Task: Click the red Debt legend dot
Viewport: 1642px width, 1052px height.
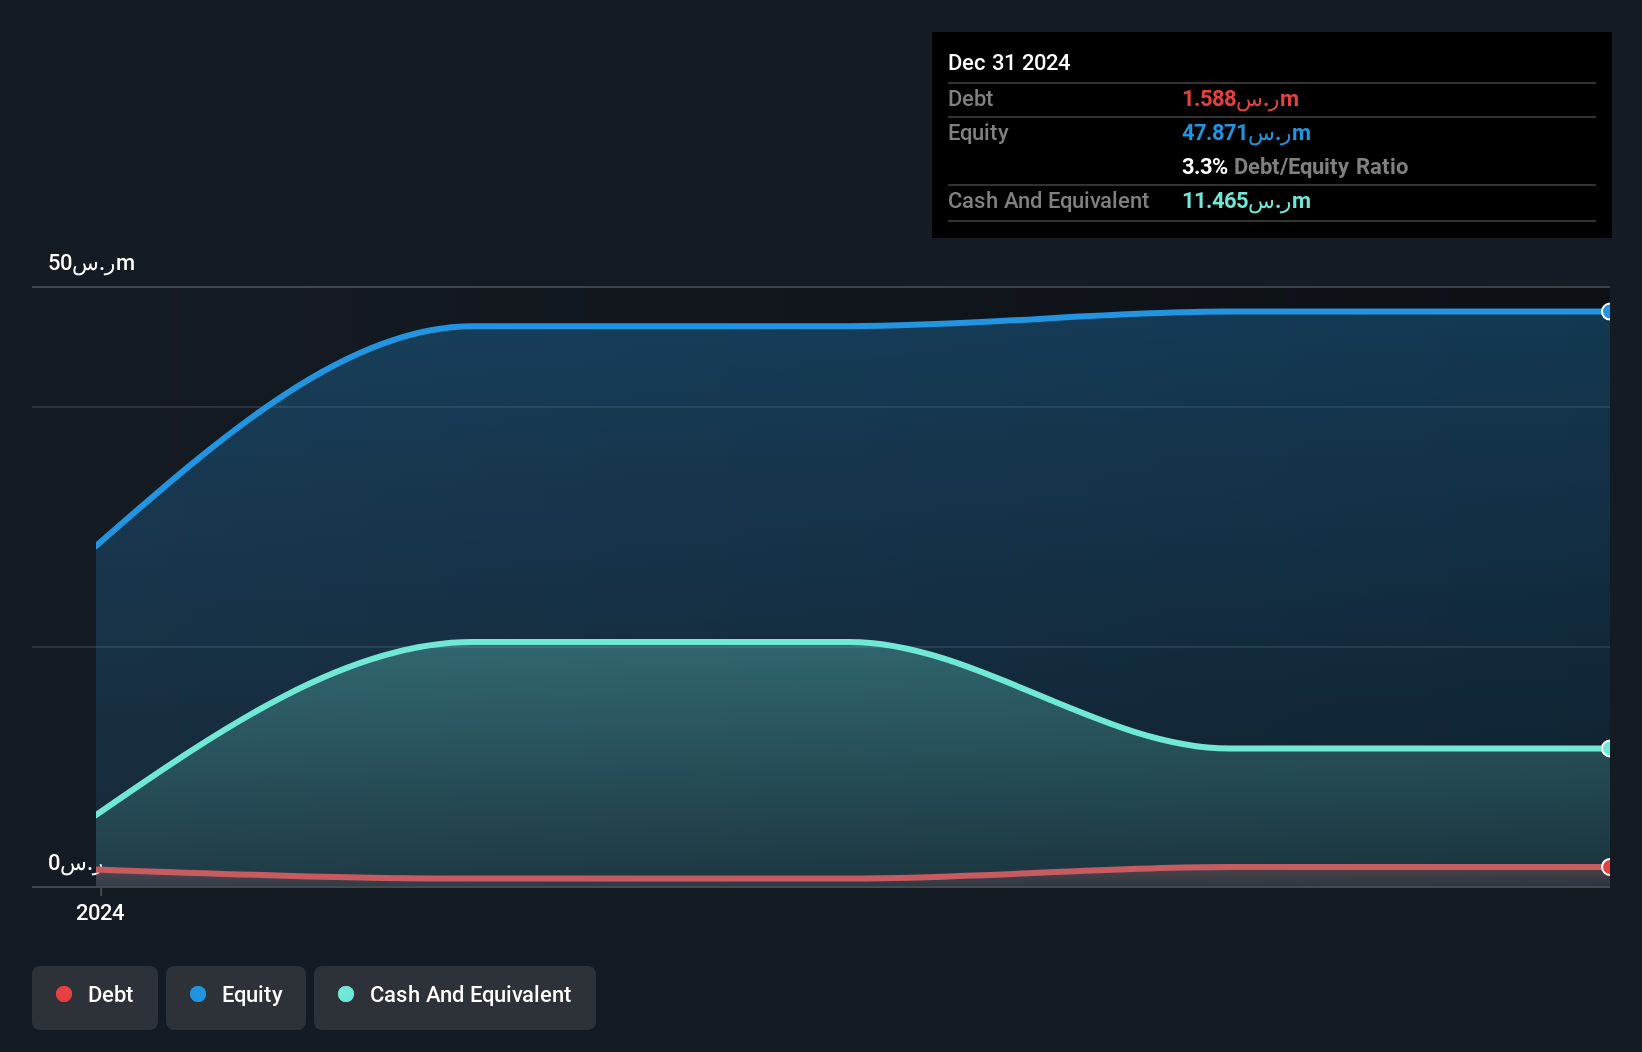Action: (64, 994)
